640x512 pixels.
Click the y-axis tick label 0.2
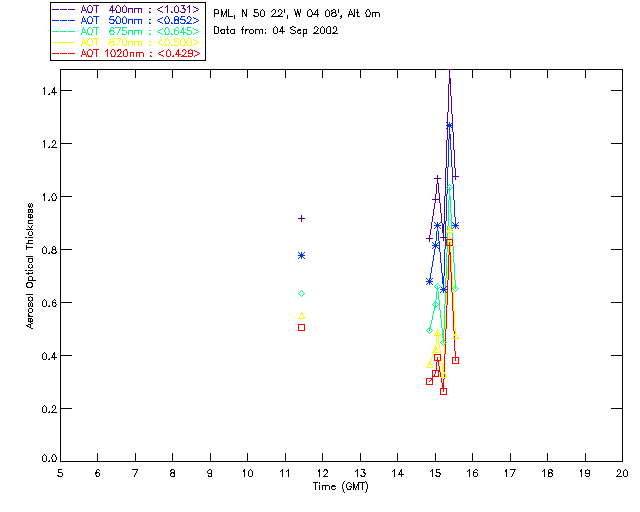[49, 409]
